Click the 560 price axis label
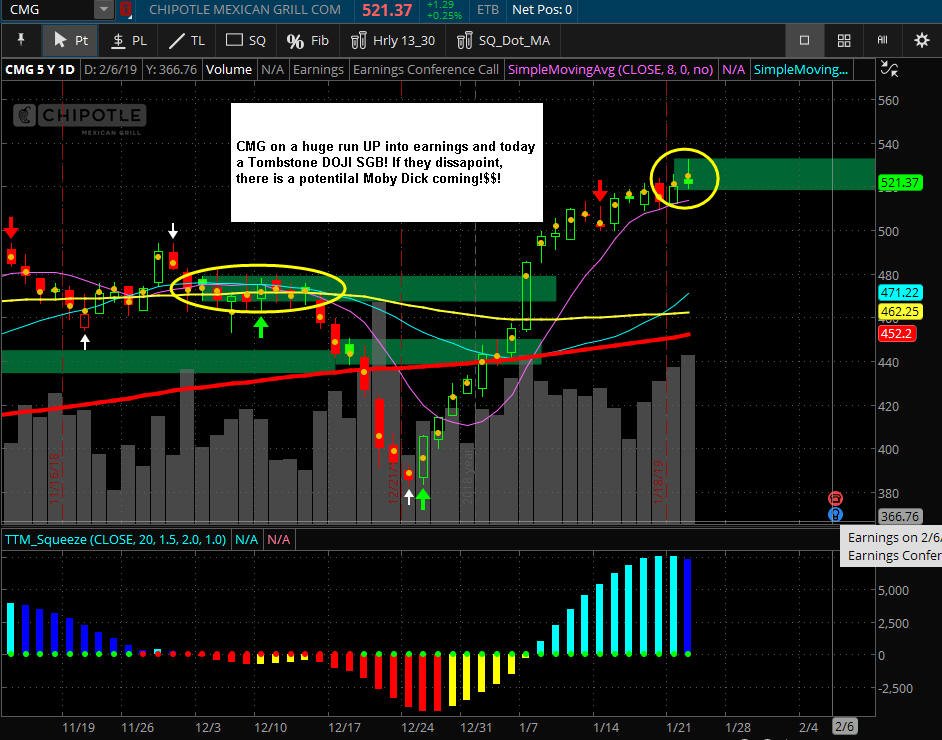The image size is (942, 740). click(888, 100)
